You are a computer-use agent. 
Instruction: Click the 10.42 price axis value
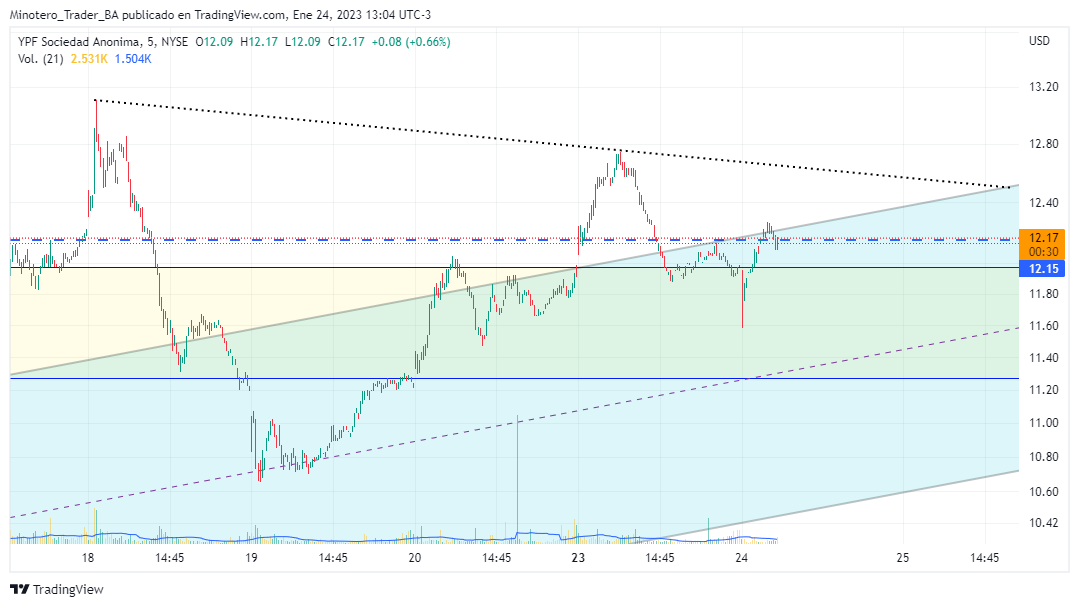(x=1043, y=523)
